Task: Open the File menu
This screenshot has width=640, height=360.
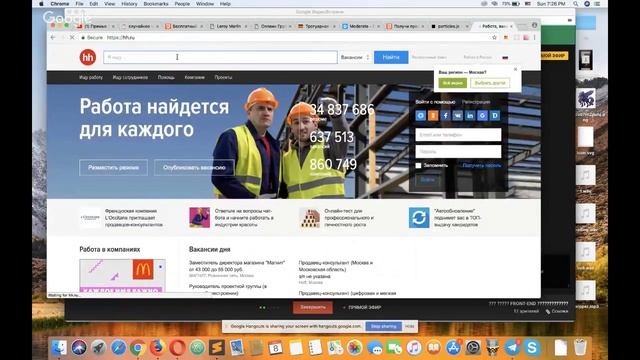Action: (x=79, y=4)
